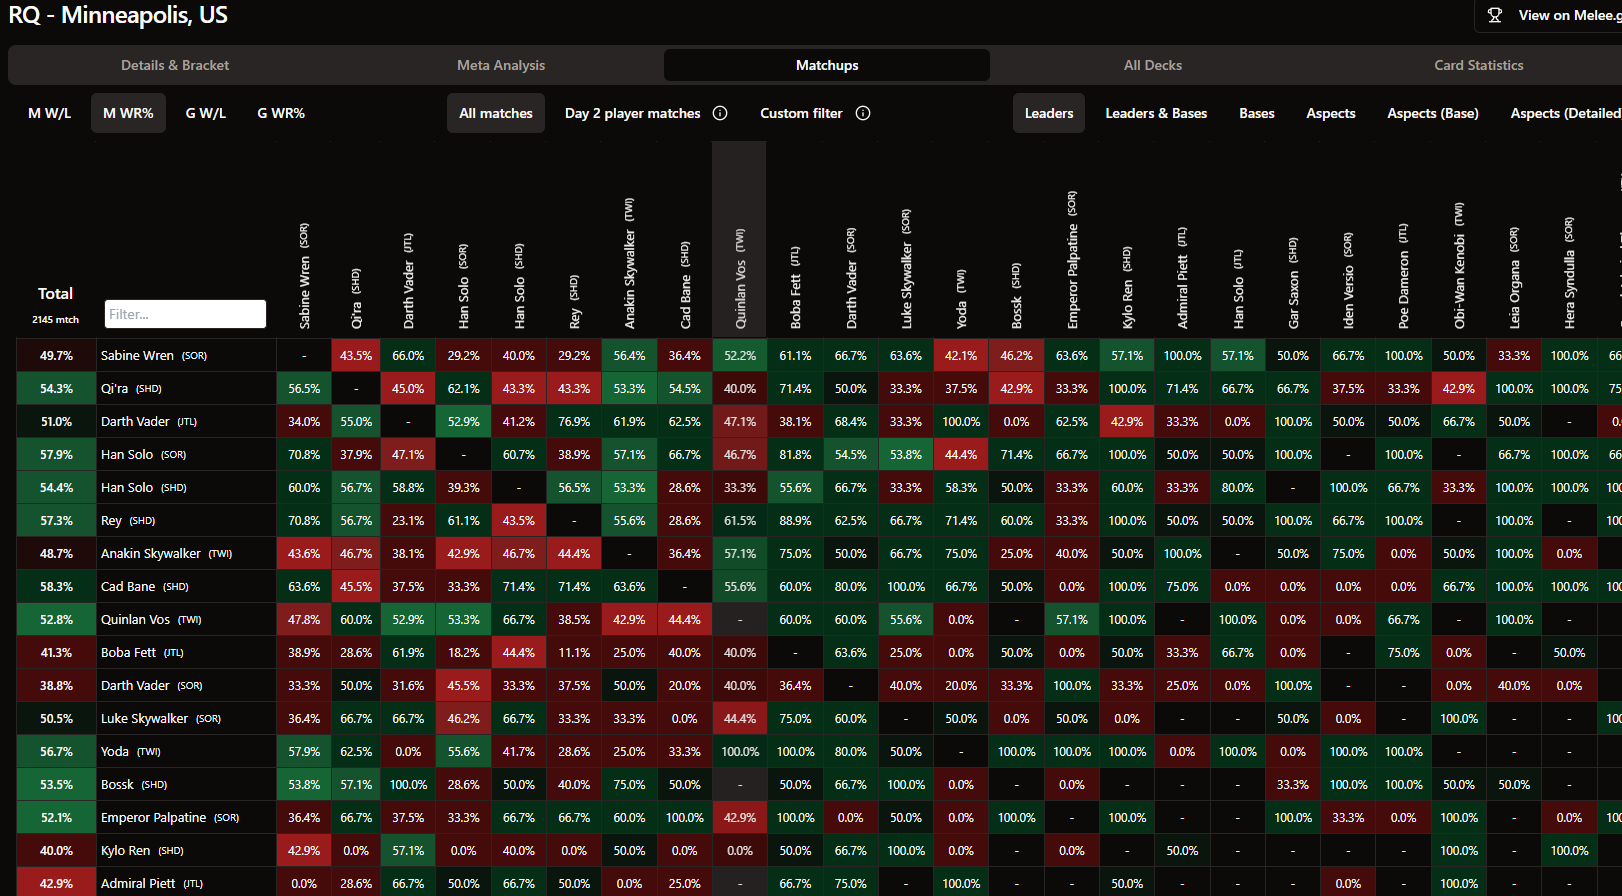Click the Darth Vader (JTL) row label
Viewport: 1622px width, 896px height.
pyautogui.click(x=149, y=421)
